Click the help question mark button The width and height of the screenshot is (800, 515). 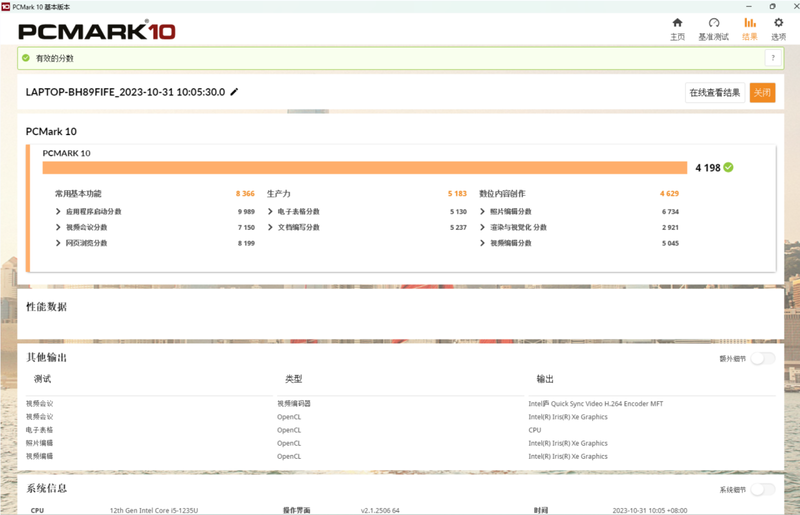[771, 58]
